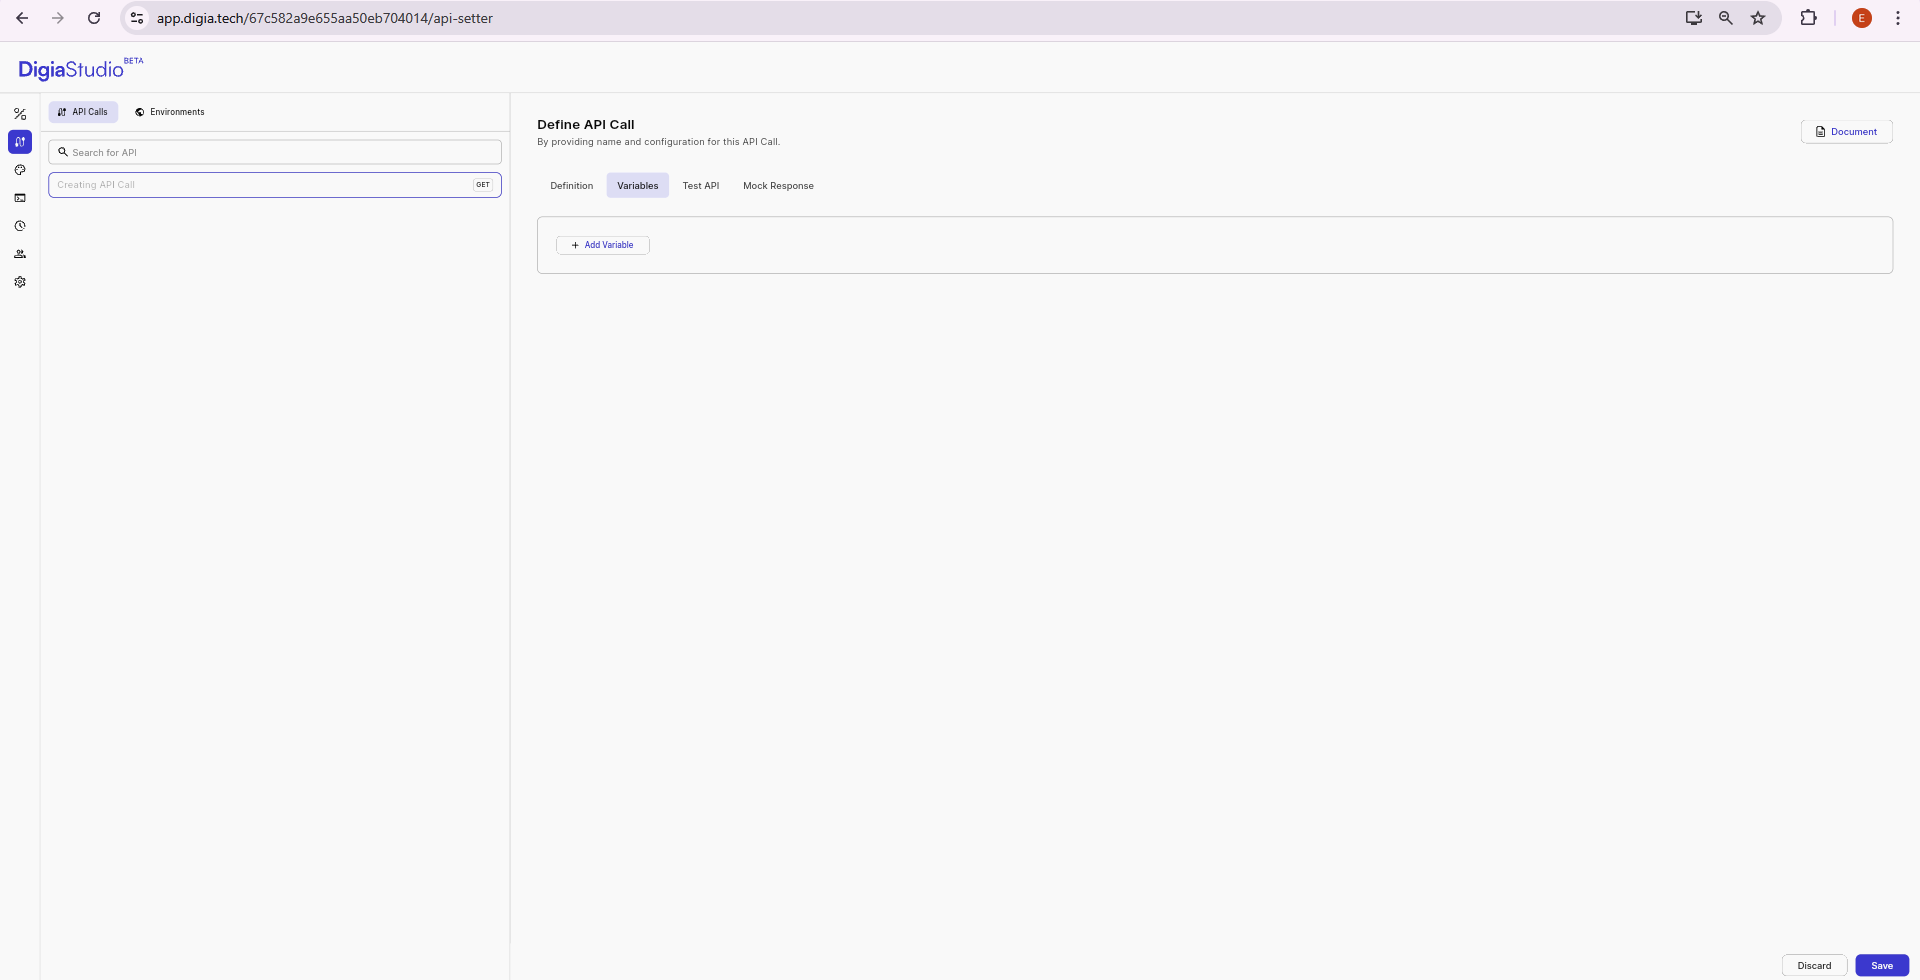Open the history clock sidebar icon
Image resolution: width=1920 pixels, height=980 pixels.
tap(20, 226)
